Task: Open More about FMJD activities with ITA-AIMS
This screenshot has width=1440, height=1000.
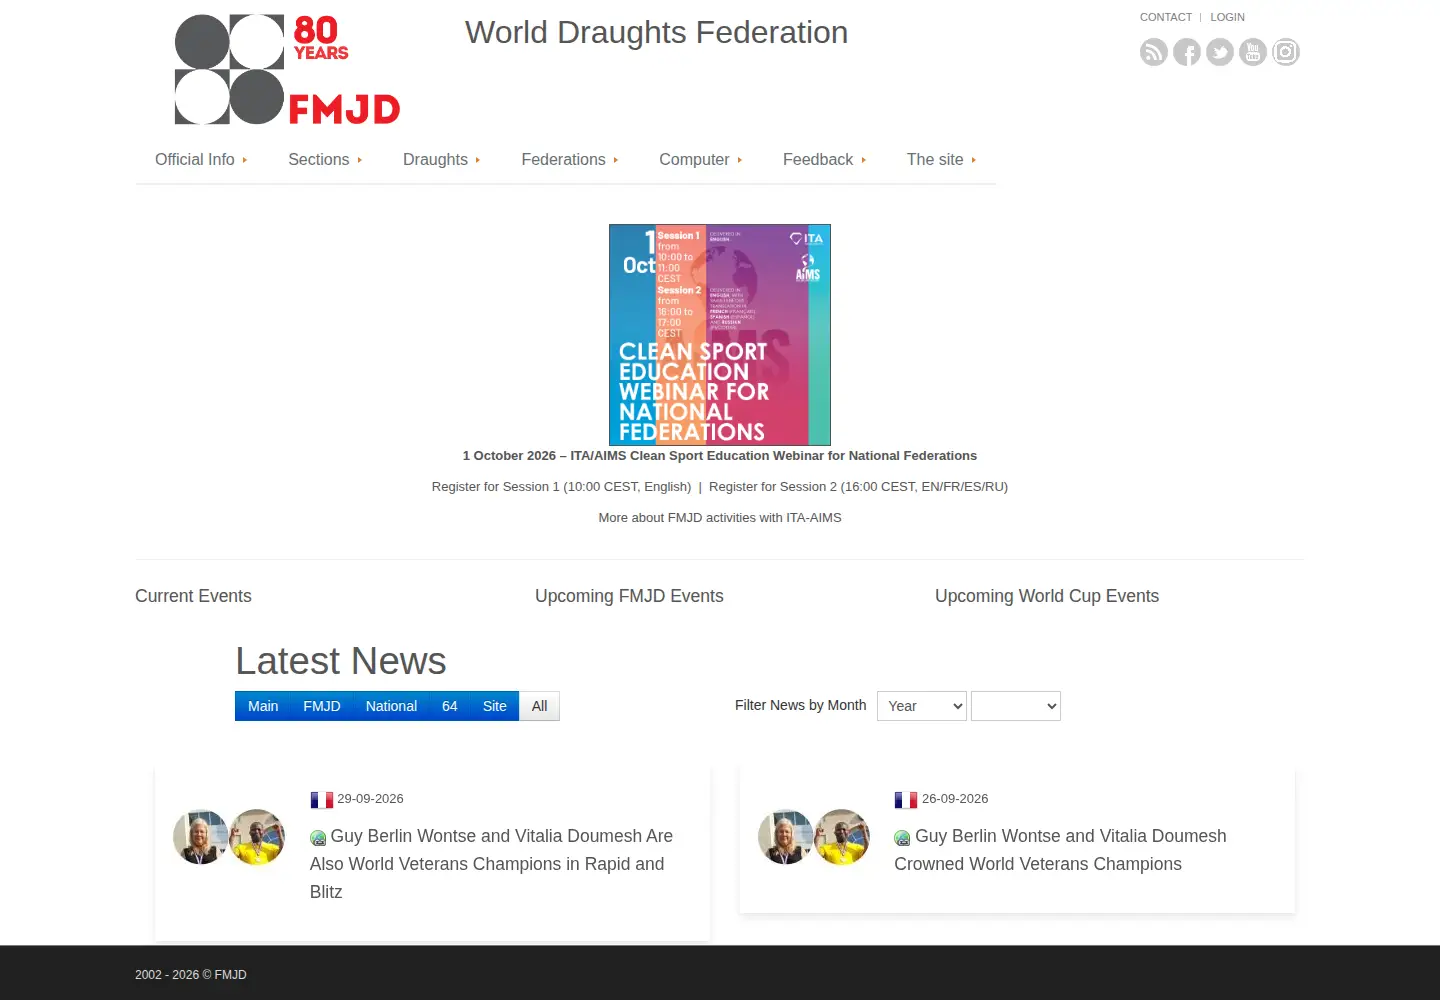Action: point(720,518)
